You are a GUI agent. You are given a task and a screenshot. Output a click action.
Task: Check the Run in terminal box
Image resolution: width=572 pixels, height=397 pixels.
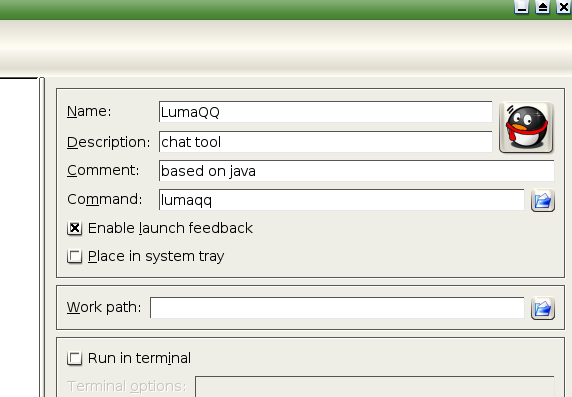pos(75,358)
